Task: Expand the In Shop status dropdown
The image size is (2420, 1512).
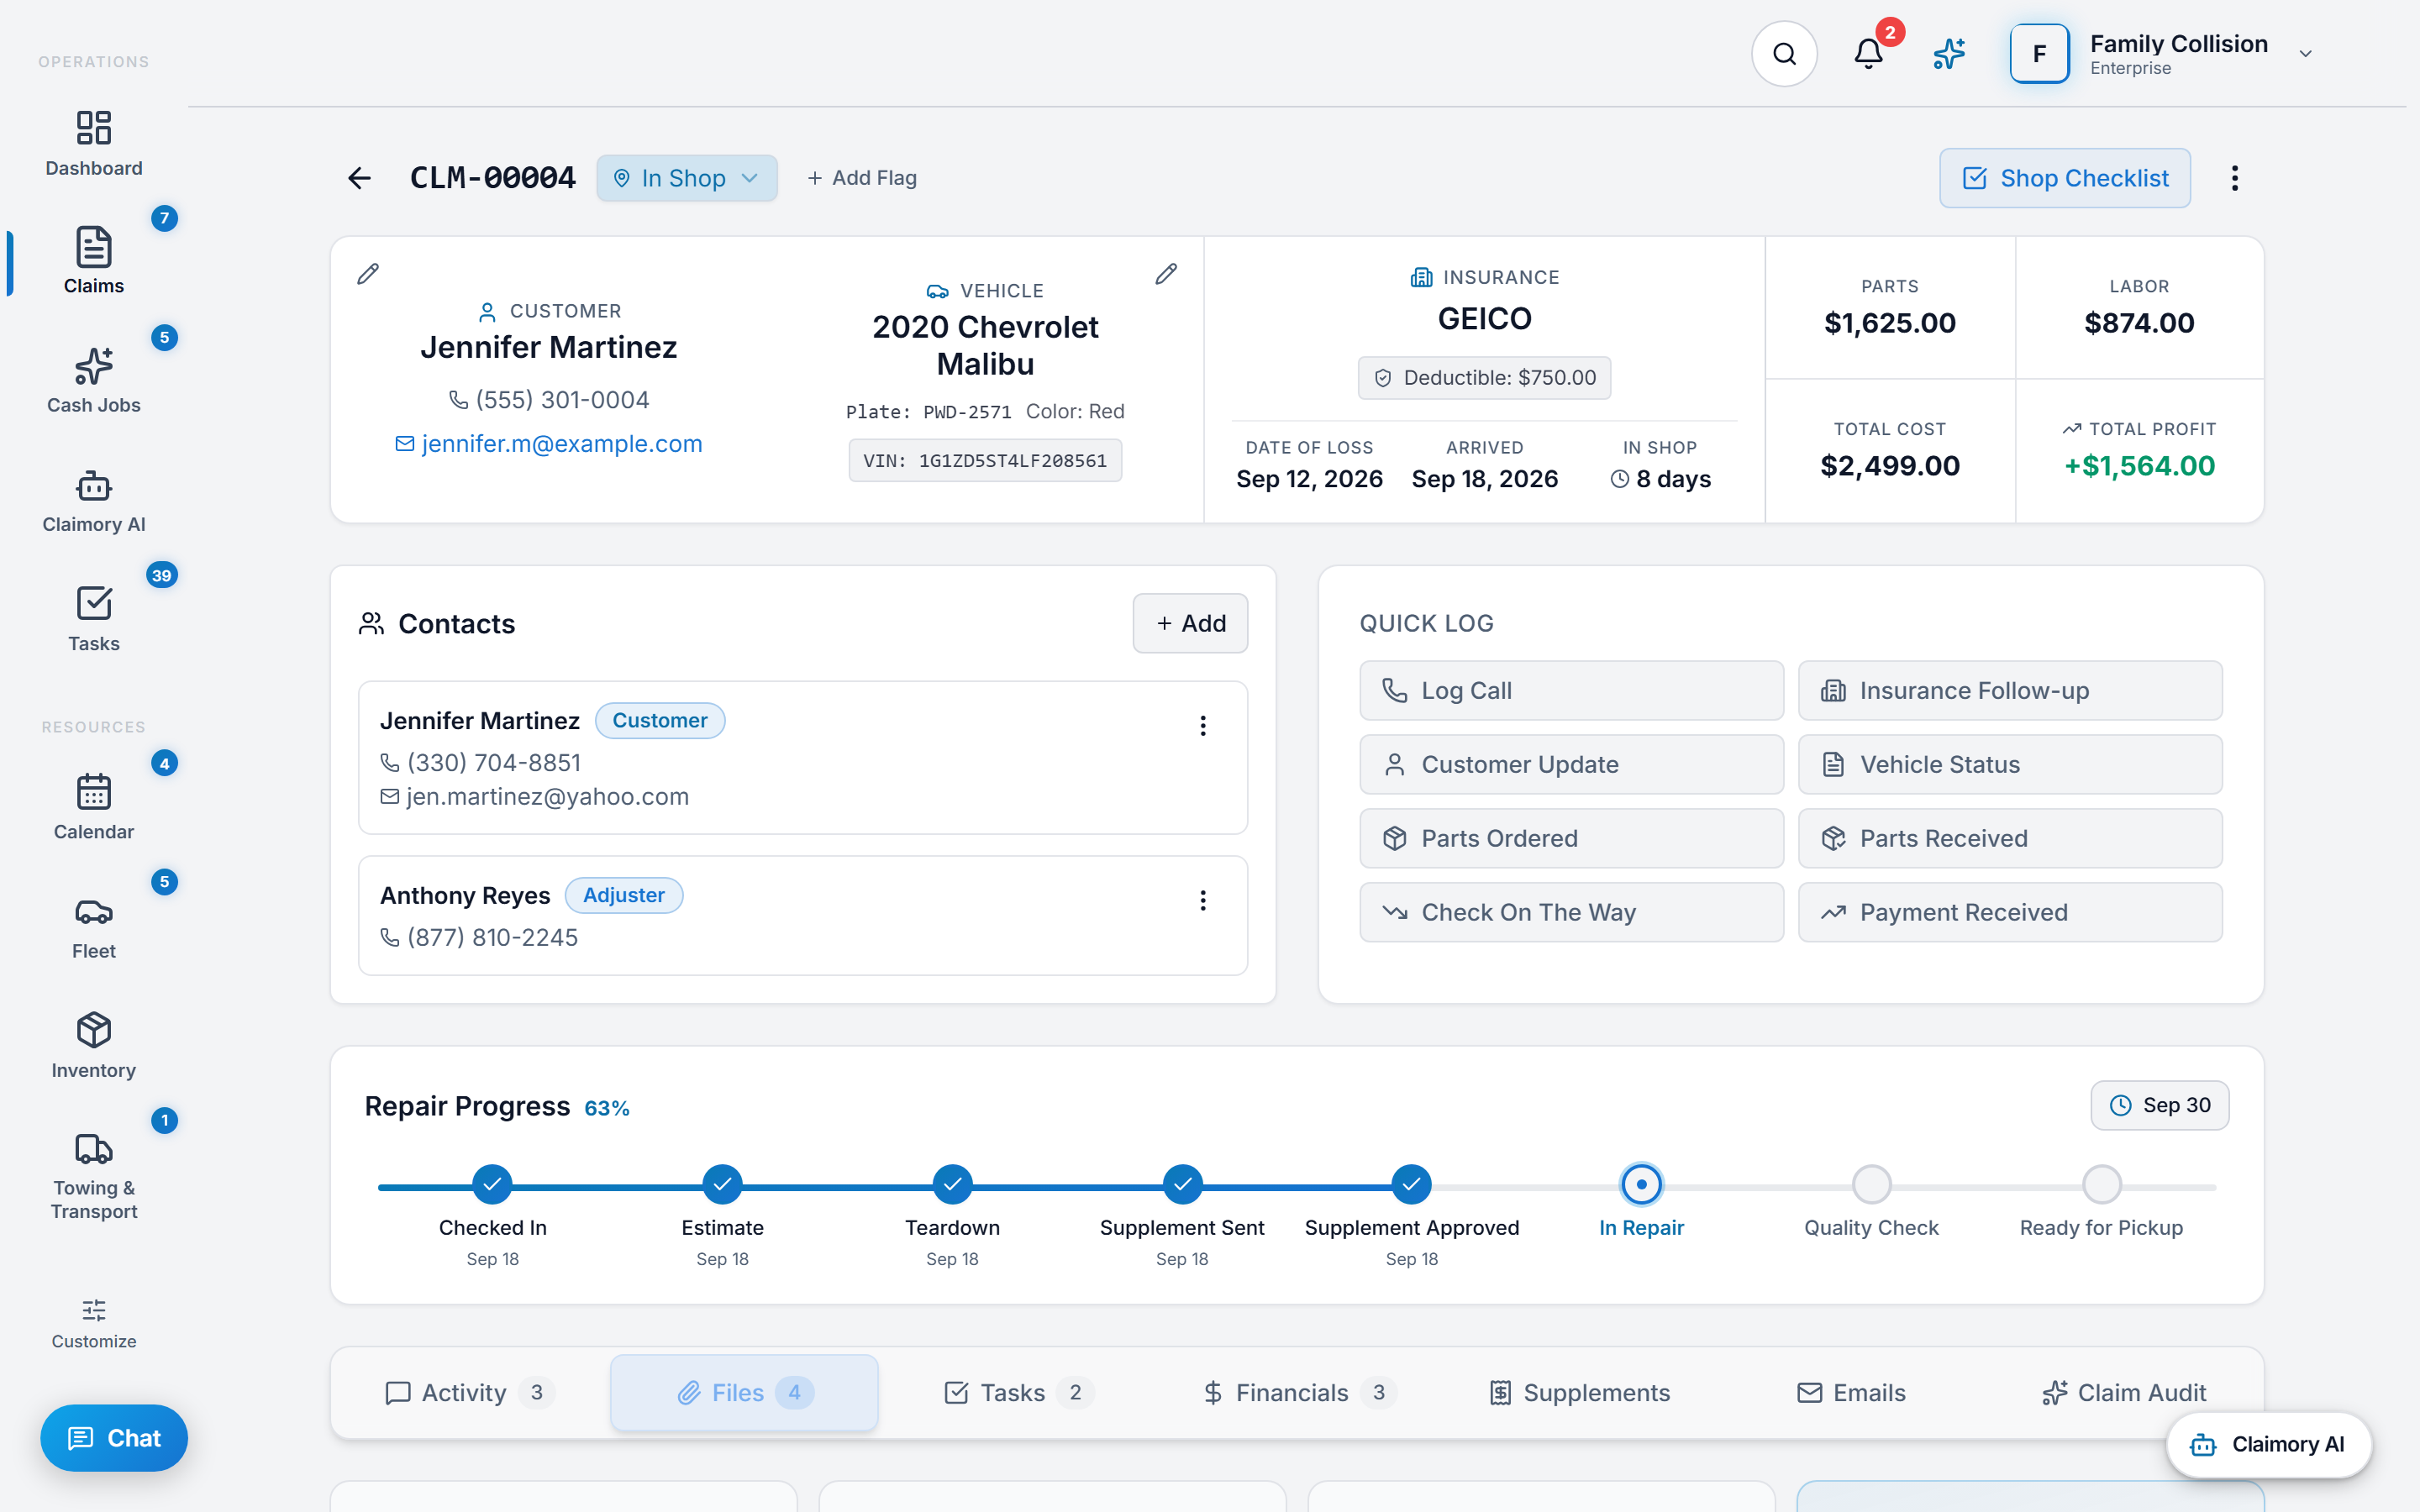Action: coord(687,178)
